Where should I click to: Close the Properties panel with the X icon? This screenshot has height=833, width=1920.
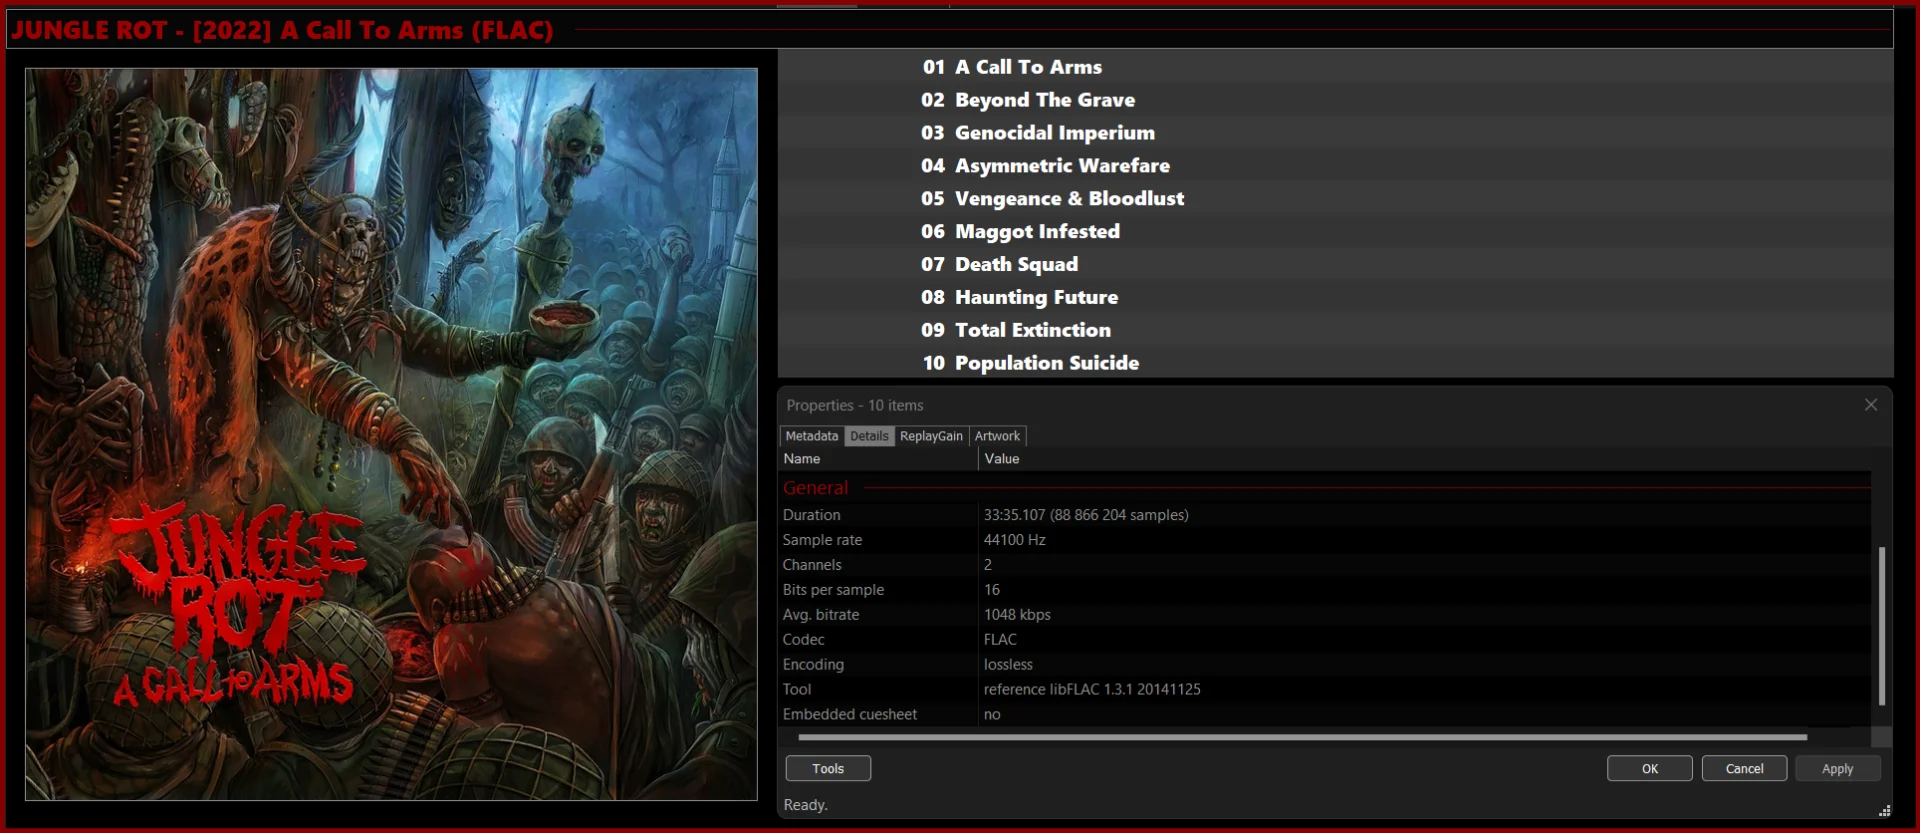[x=1870, y=405]
